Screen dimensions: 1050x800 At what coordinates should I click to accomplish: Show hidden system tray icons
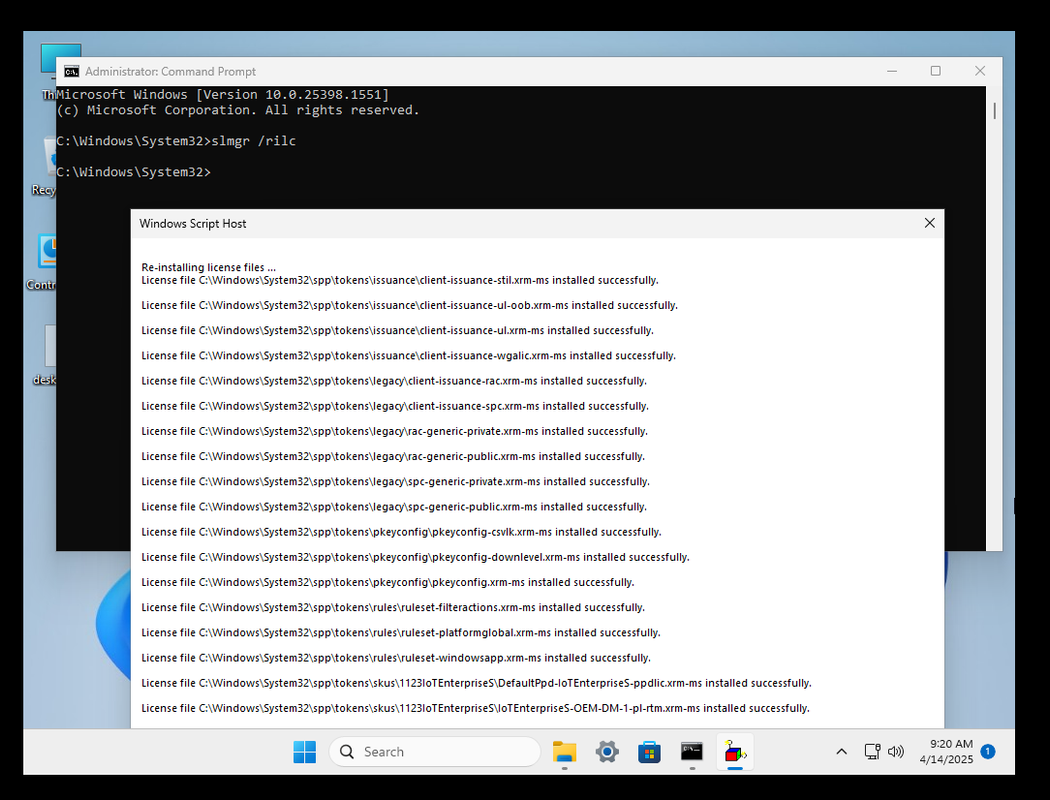(x=842, y=752)
